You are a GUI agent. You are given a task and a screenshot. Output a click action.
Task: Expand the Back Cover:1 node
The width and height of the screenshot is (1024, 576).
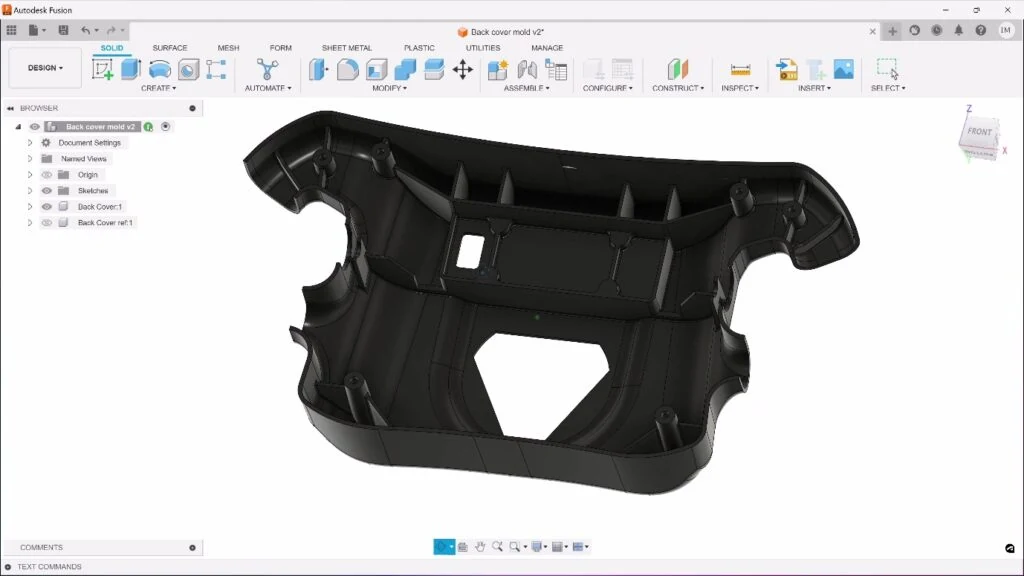[29, 206]
